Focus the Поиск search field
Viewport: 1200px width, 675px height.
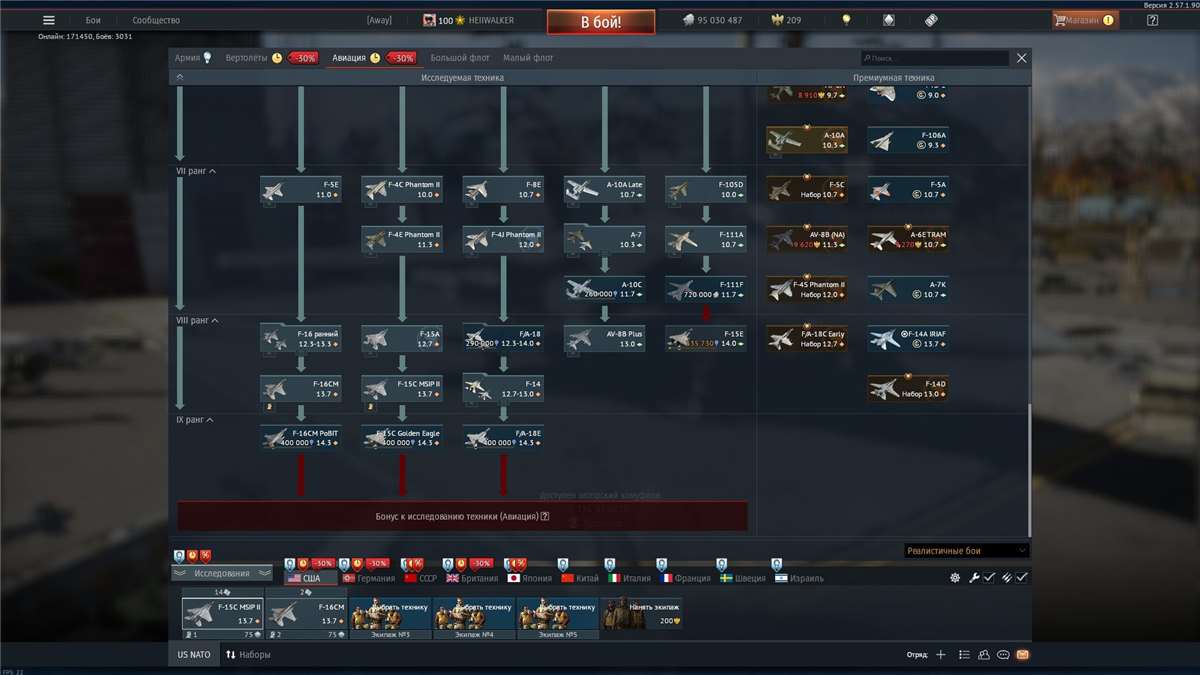935,59
